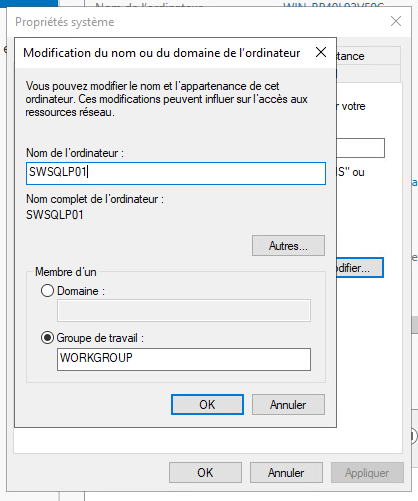Click the Modification du nom dialog title bar
Screen dimensions: 418x501
pos(162,53)
